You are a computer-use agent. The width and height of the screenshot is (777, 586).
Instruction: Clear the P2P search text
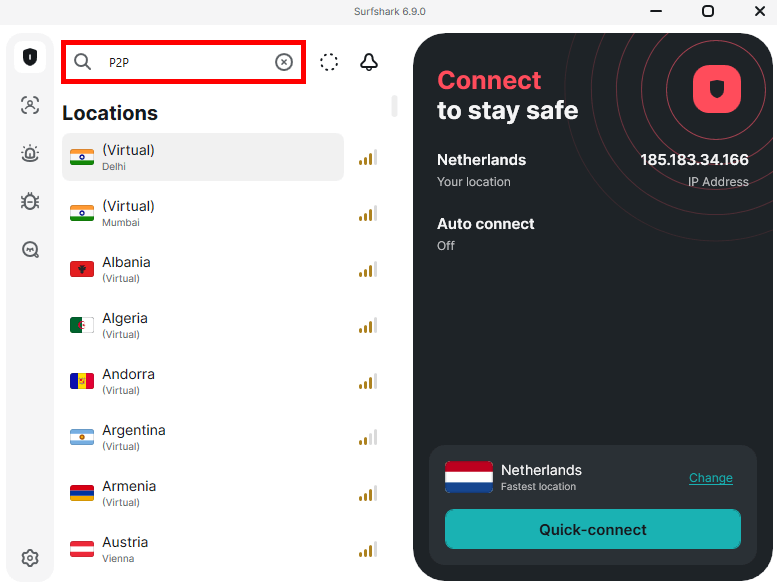point(284,62)
